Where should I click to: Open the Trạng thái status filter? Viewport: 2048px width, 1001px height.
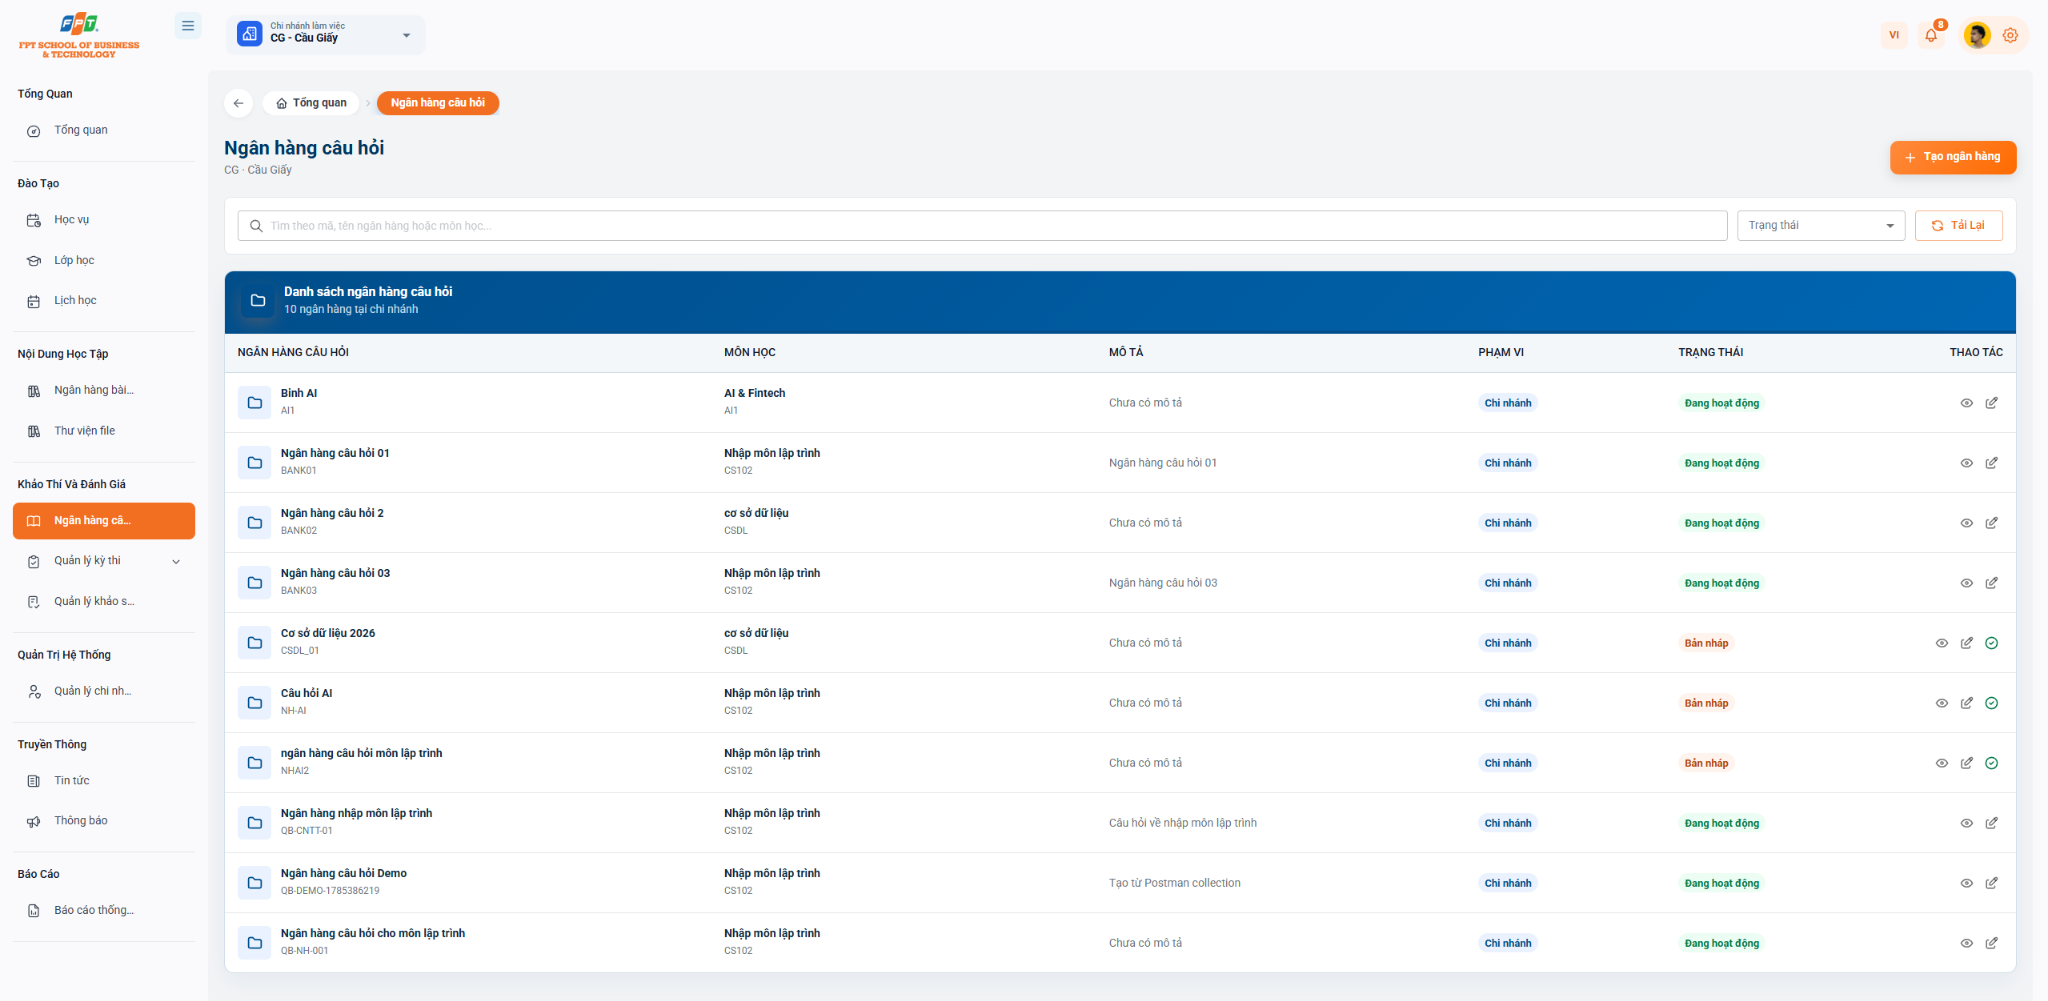click(1820, 225)
